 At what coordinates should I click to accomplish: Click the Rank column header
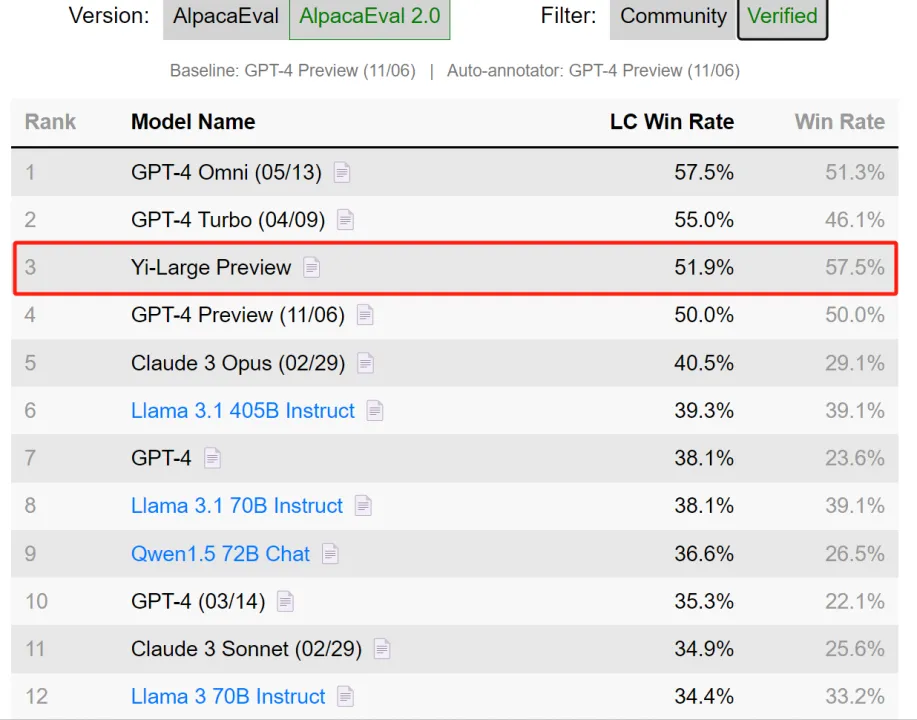point(50,122)
